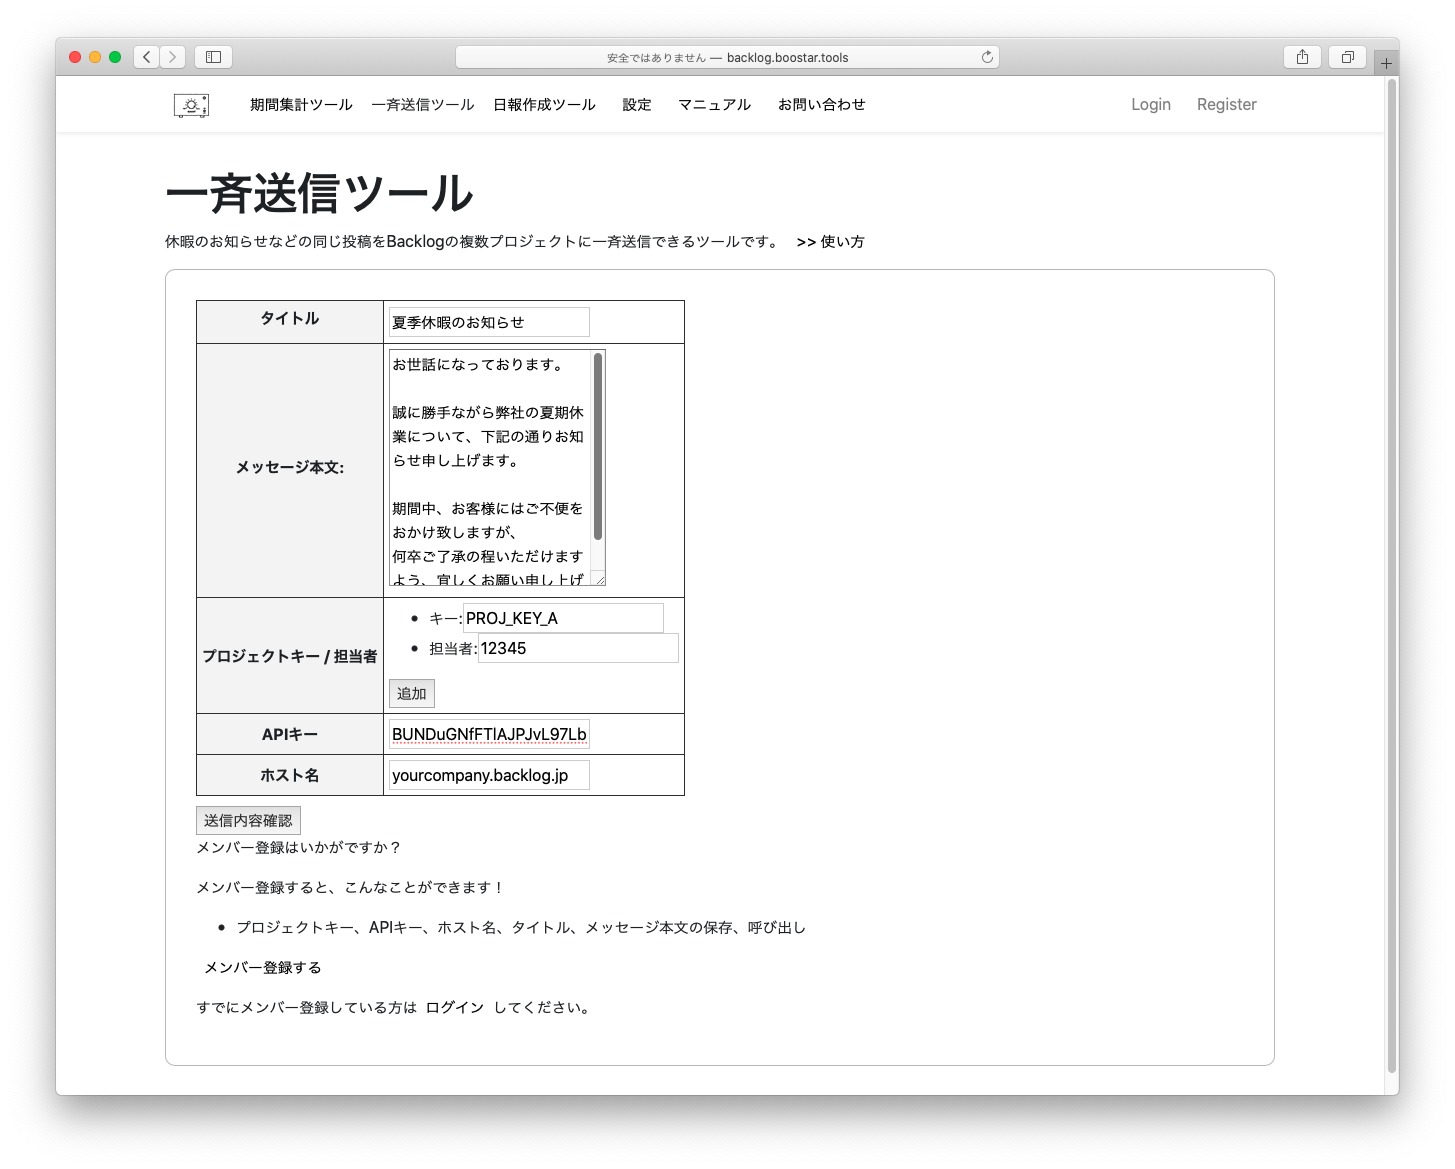Go back with the Safari back arrow
Image resolution: width=1455 pixels, height=1169 pixels.
[x=147, y=57]
